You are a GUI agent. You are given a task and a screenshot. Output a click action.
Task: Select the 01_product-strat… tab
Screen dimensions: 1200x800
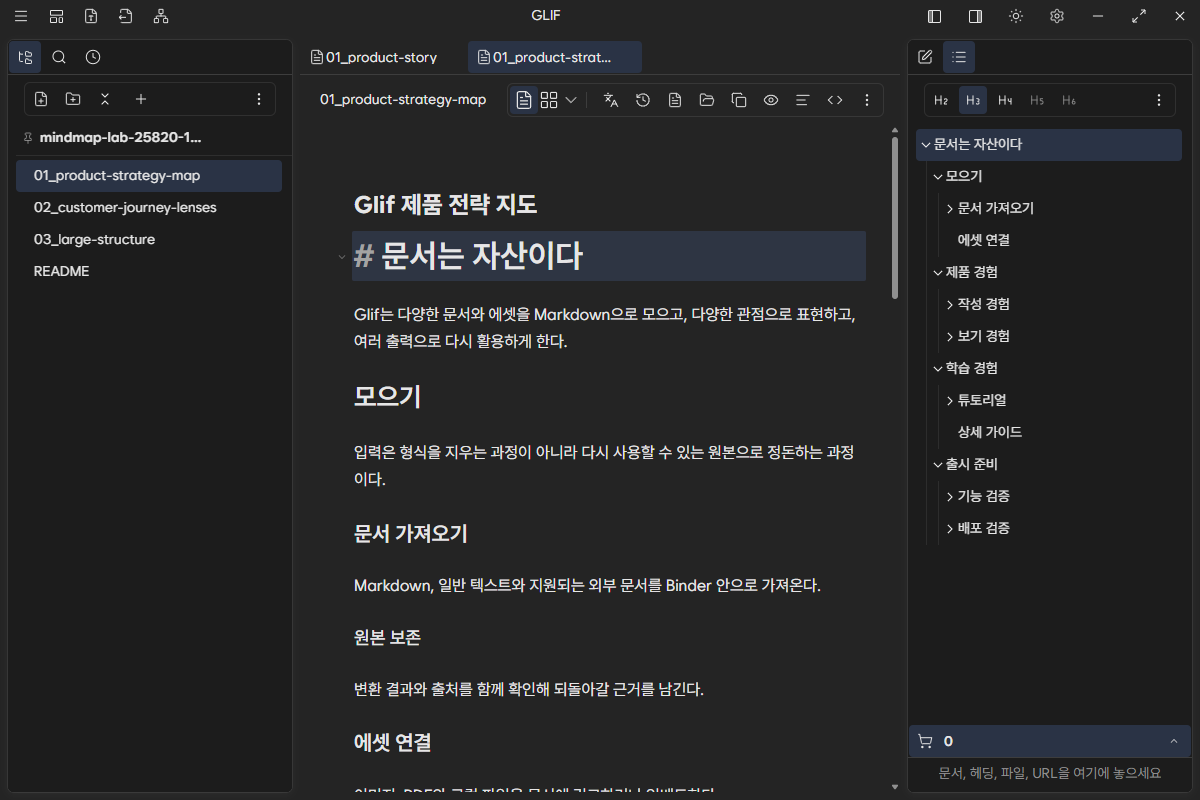(x=555, y=57)
